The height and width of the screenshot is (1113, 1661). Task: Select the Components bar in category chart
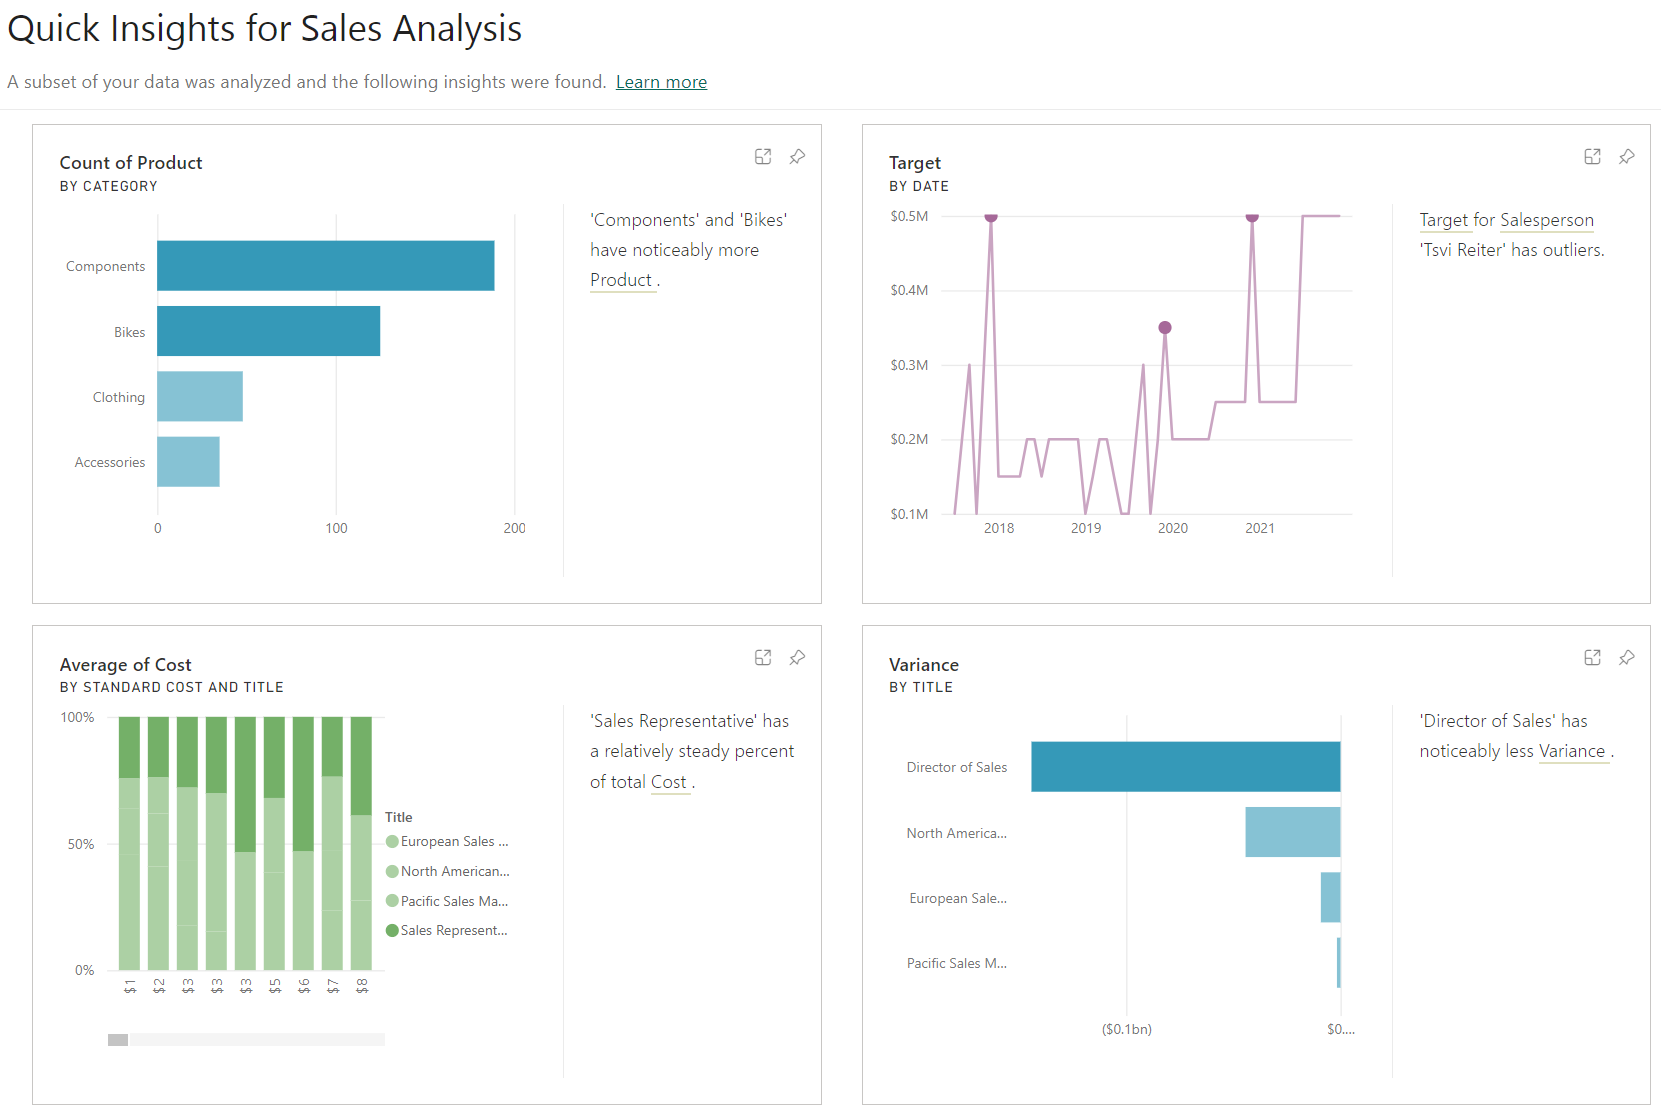click(x=326, y=266)
